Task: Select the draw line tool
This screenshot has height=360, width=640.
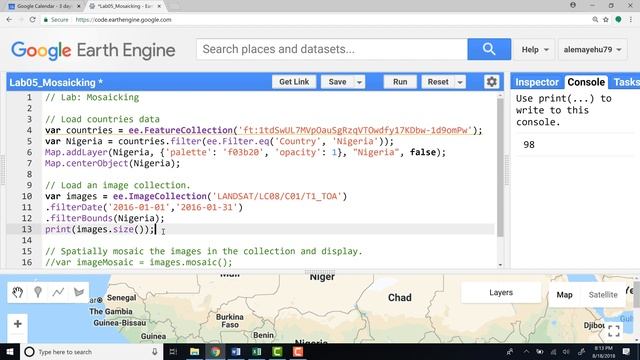Action: (58, 292)
